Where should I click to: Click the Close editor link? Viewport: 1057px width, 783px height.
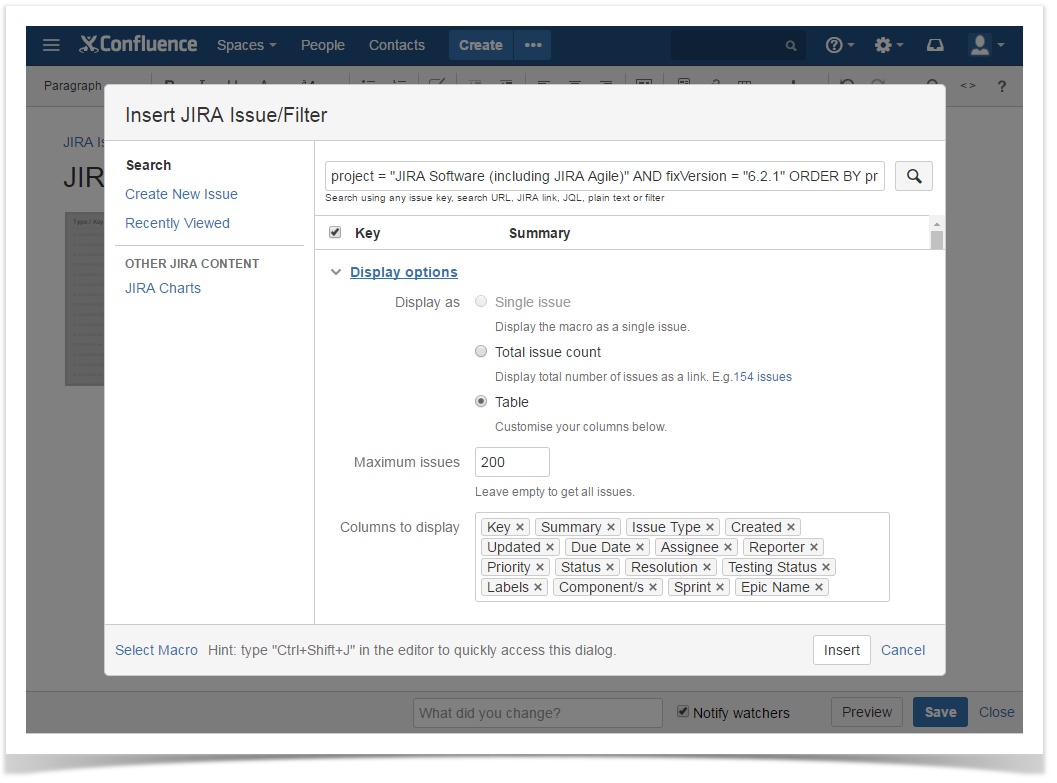(996, 712)
